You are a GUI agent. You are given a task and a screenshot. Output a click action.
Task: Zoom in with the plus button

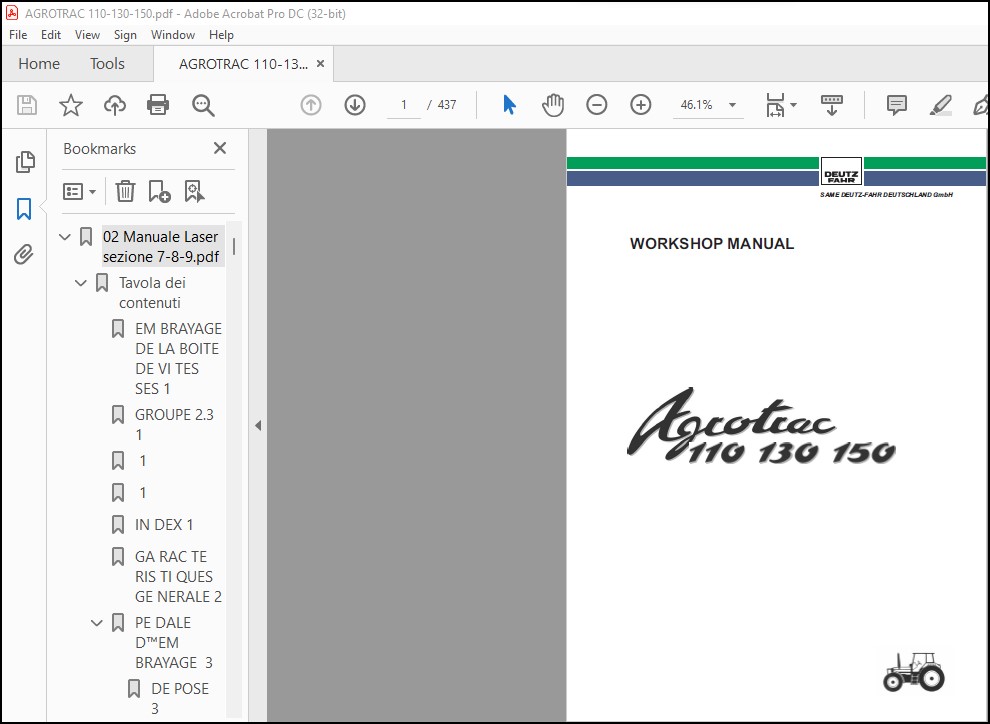641,105
